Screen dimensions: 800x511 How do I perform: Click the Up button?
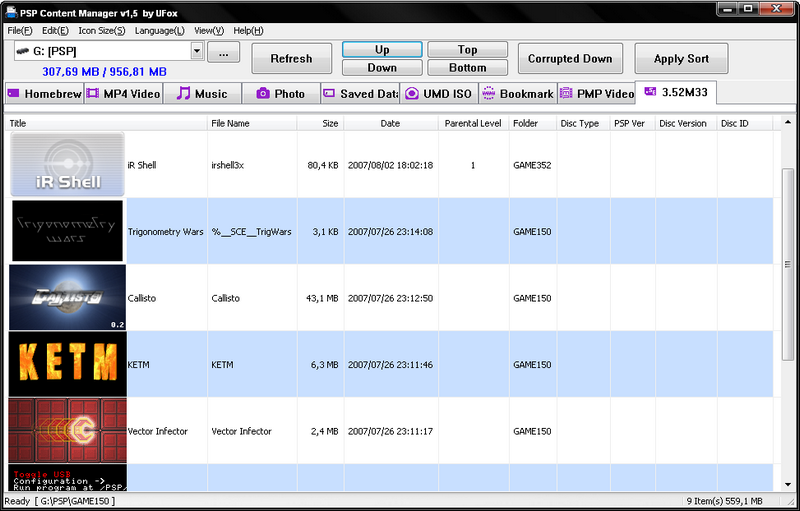click(x=382, y=49)
